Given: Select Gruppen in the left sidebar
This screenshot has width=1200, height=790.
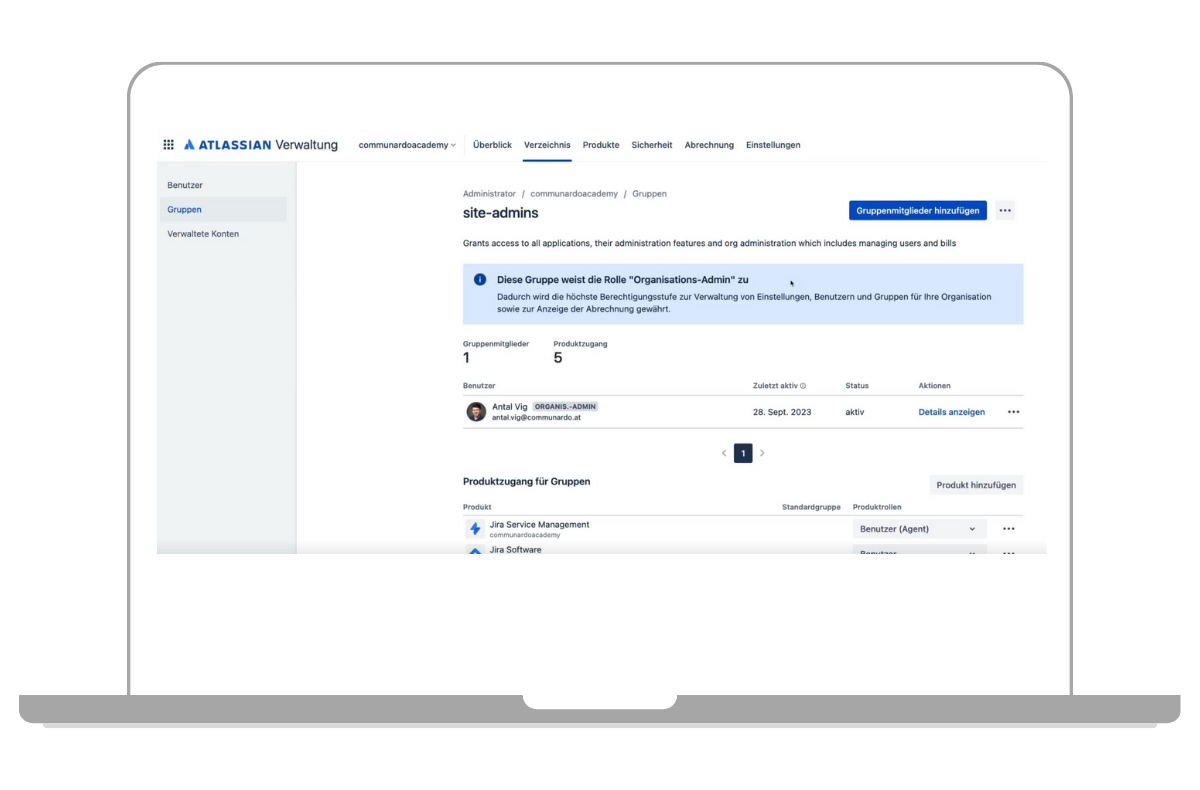Looking at the screenshot, I should (223, 210).
